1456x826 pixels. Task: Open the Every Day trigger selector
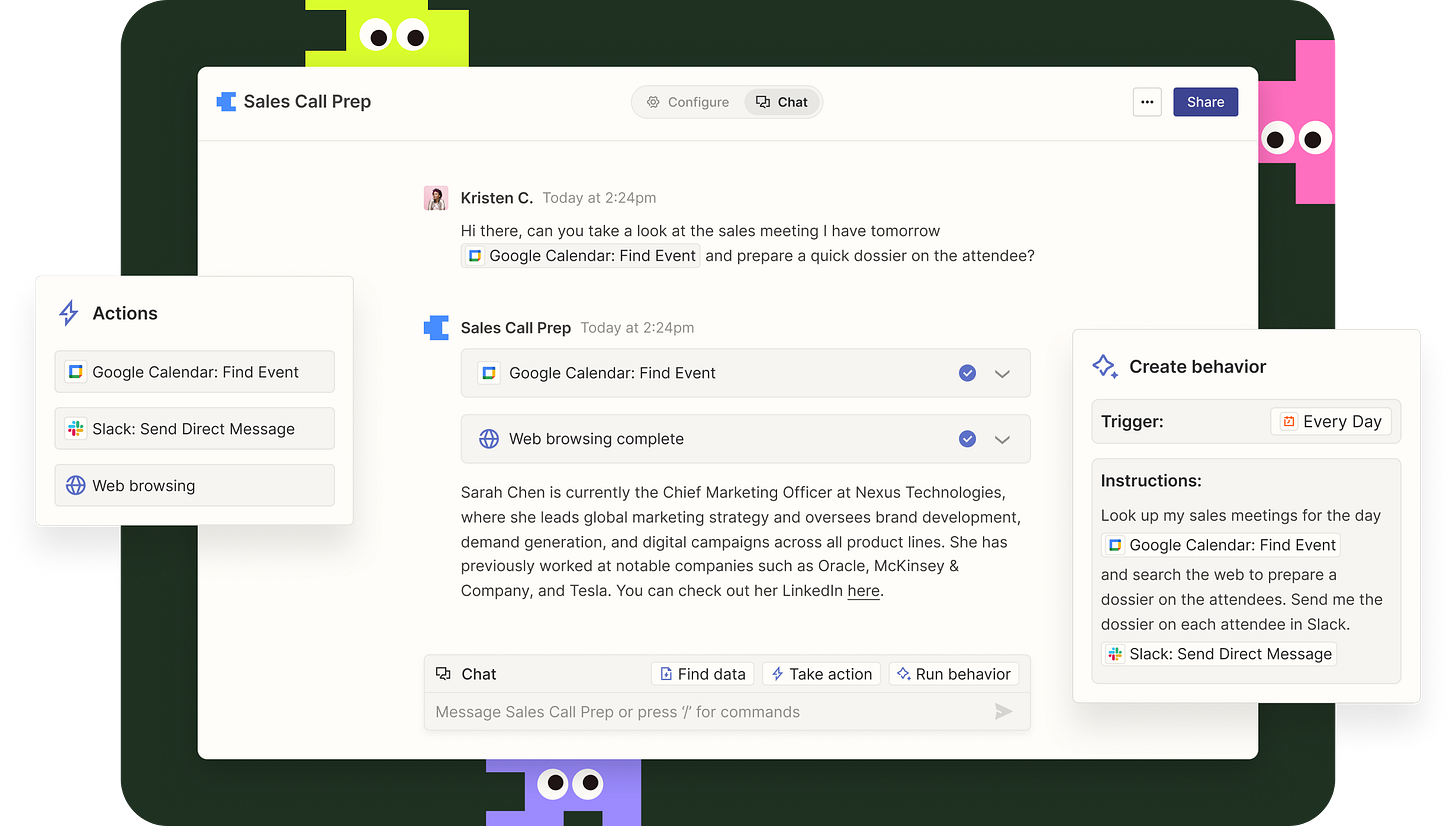[1331, 422]
